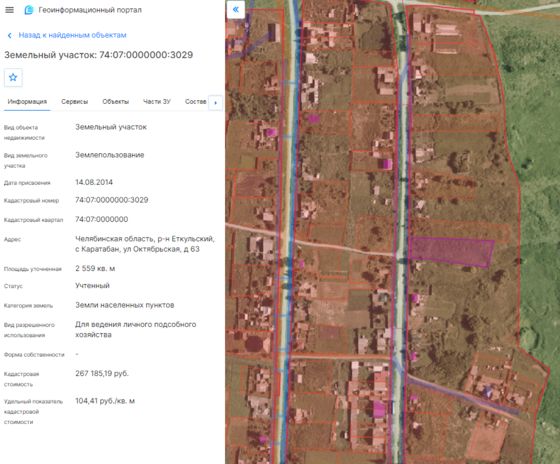Select the highlighted purple parcel on map
The image size is (560, 464).
[451, 251]
